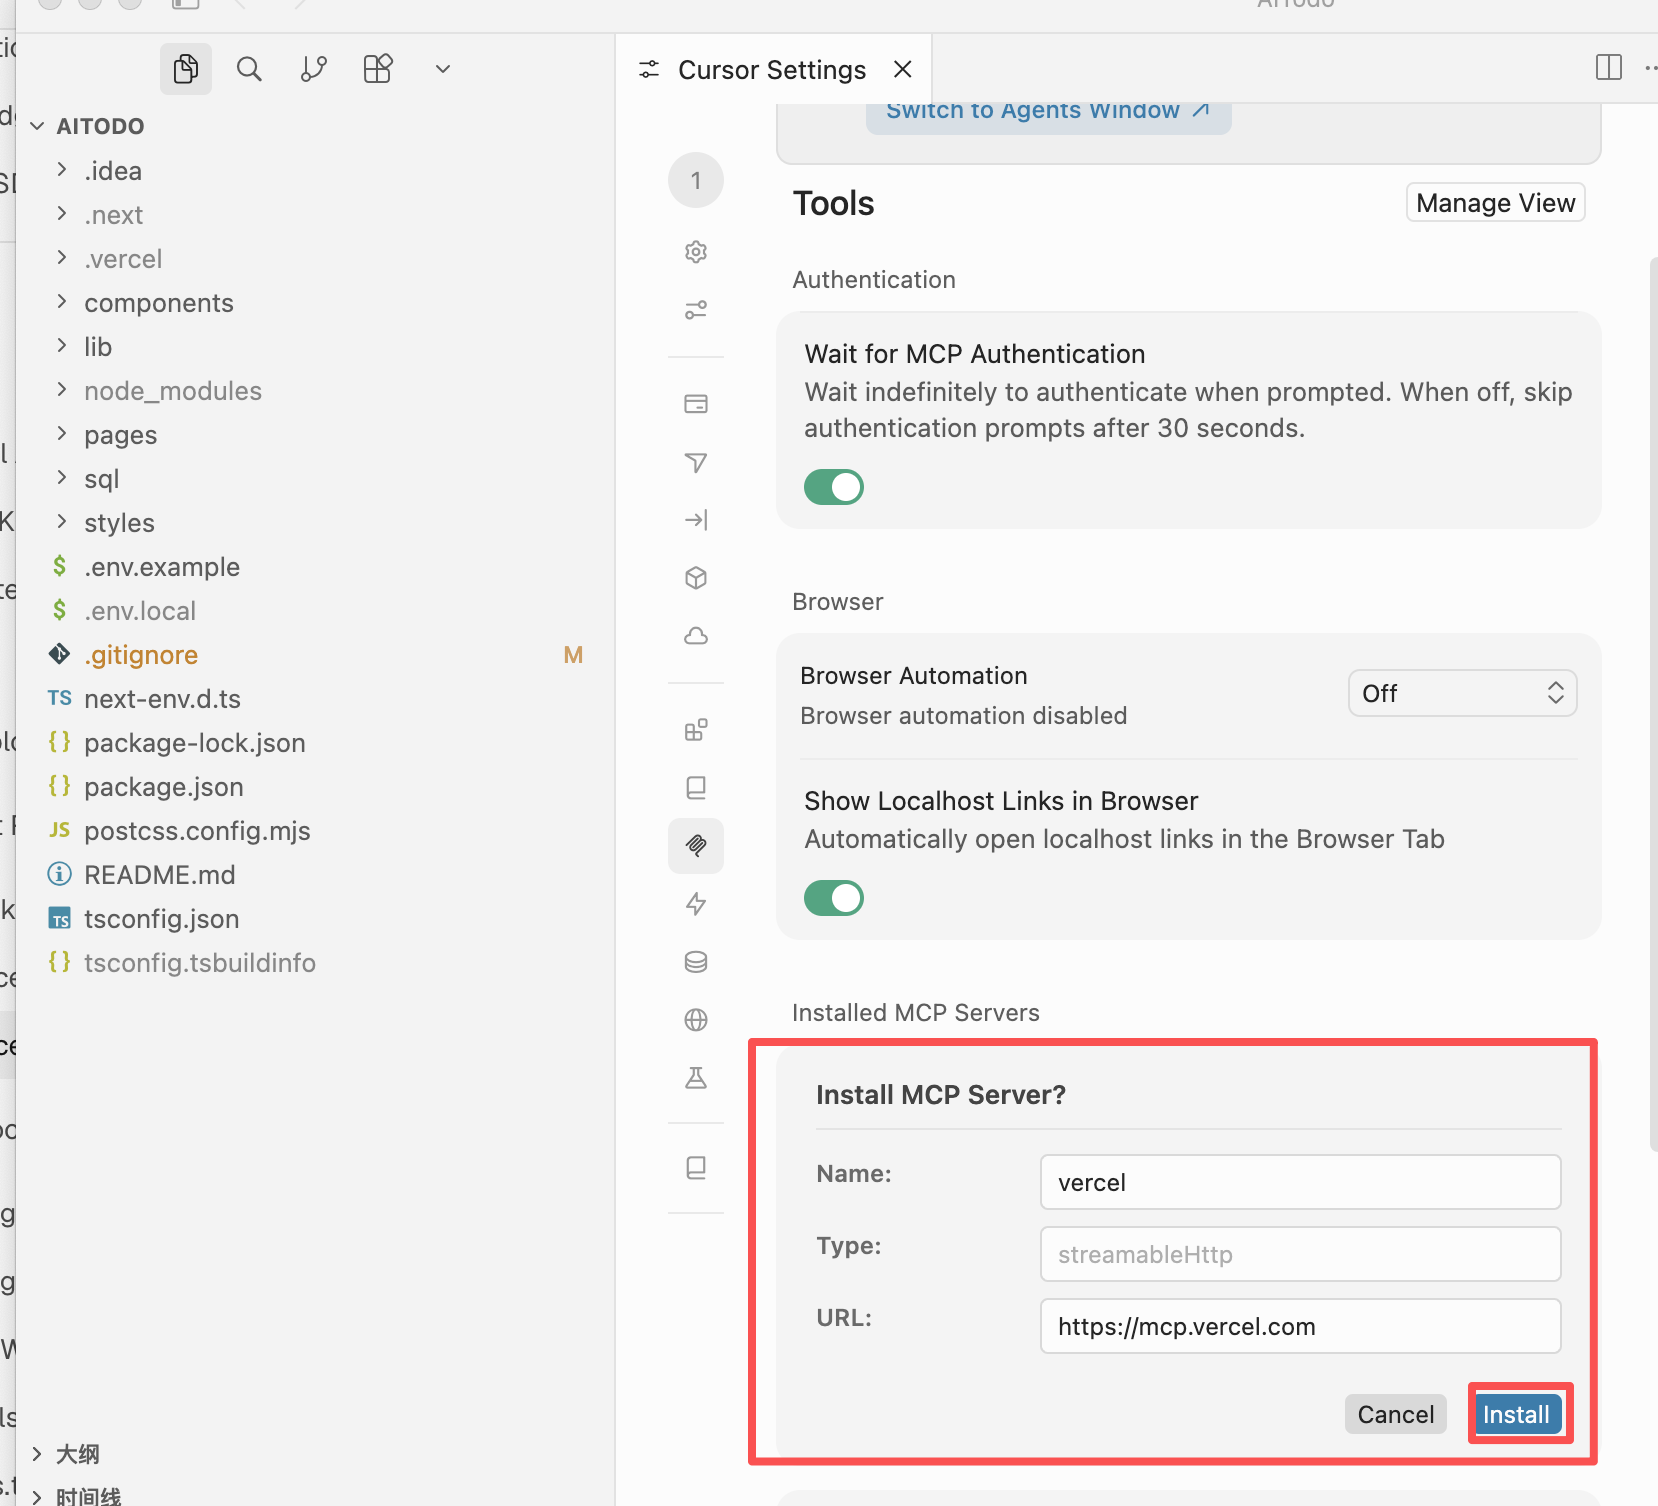1658x1506 pixels.
Task: Select the highlighted Tools icon in settings sidebar
Action: (x=696, y=846)
